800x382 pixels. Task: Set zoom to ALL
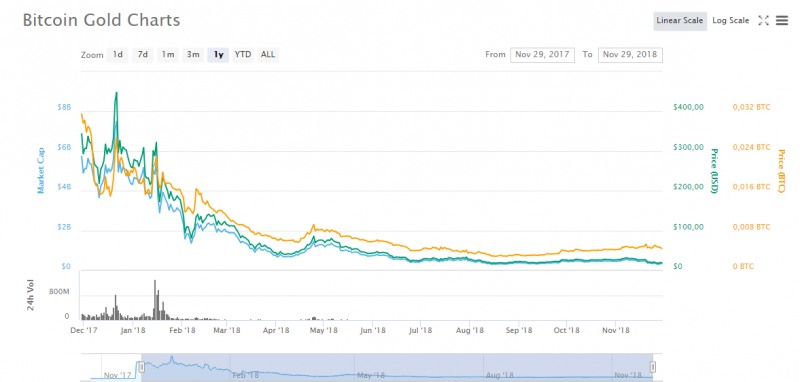(268, 54)
